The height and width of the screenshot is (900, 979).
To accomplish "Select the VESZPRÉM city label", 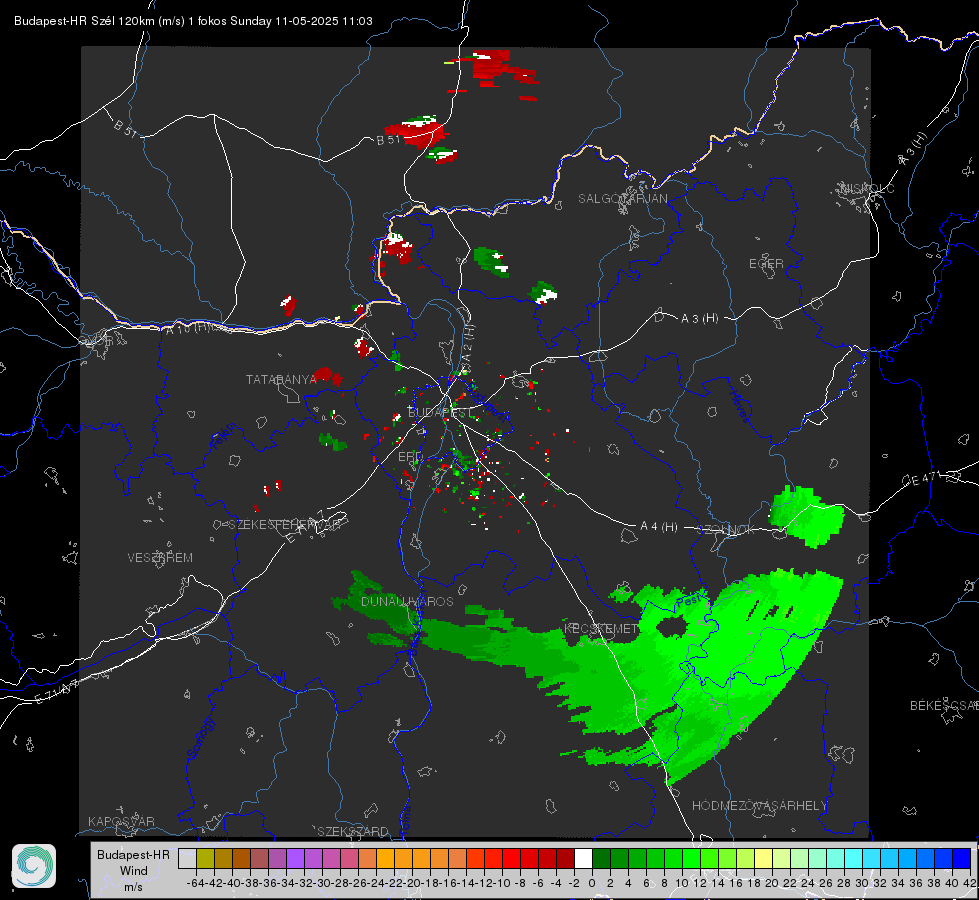I will tap(160, 558).
